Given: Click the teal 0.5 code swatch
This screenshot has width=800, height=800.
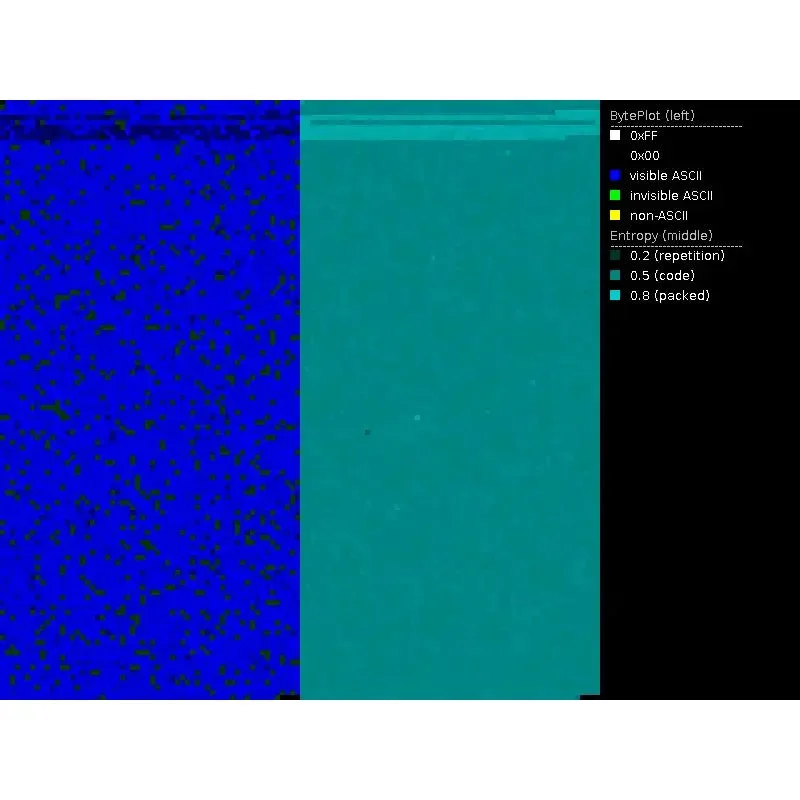Looking at the screenshot, I should [615, 275].
